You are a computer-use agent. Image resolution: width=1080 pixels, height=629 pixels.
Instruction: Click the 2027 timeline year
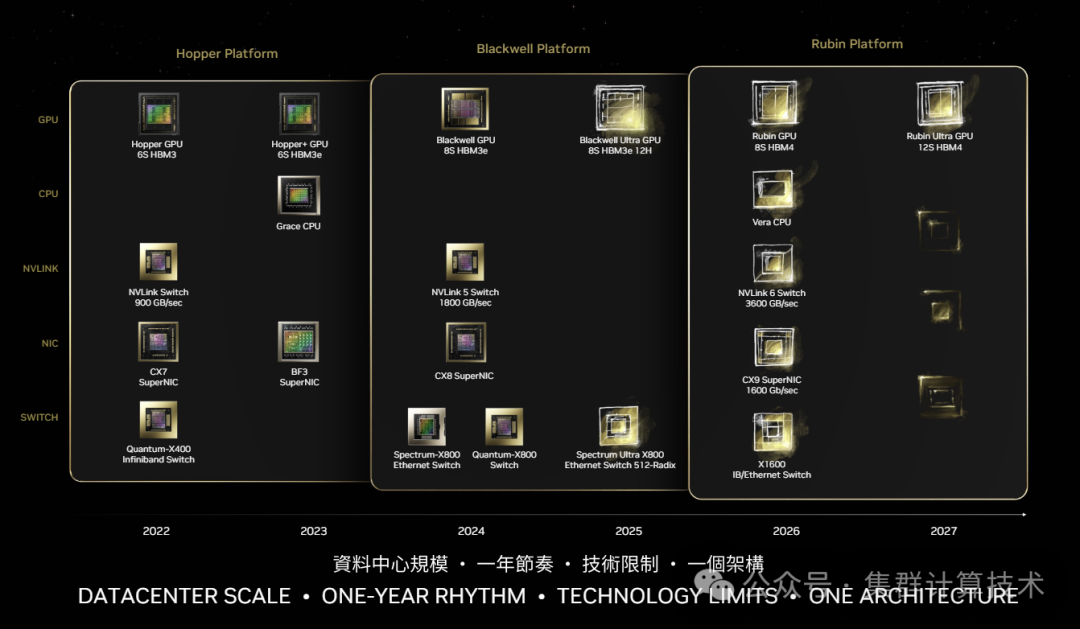tap(944, 531)
